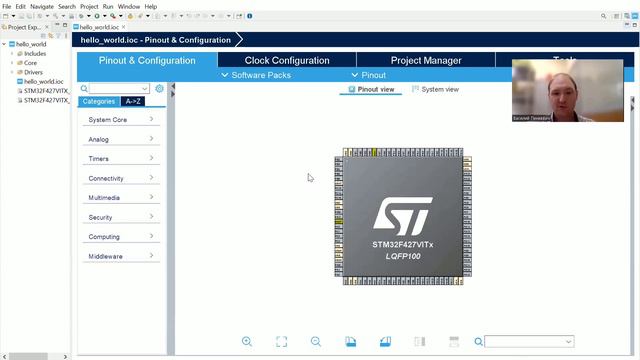Click the open perspective icon at top right

pyautogui.click(x=616, y=16)
